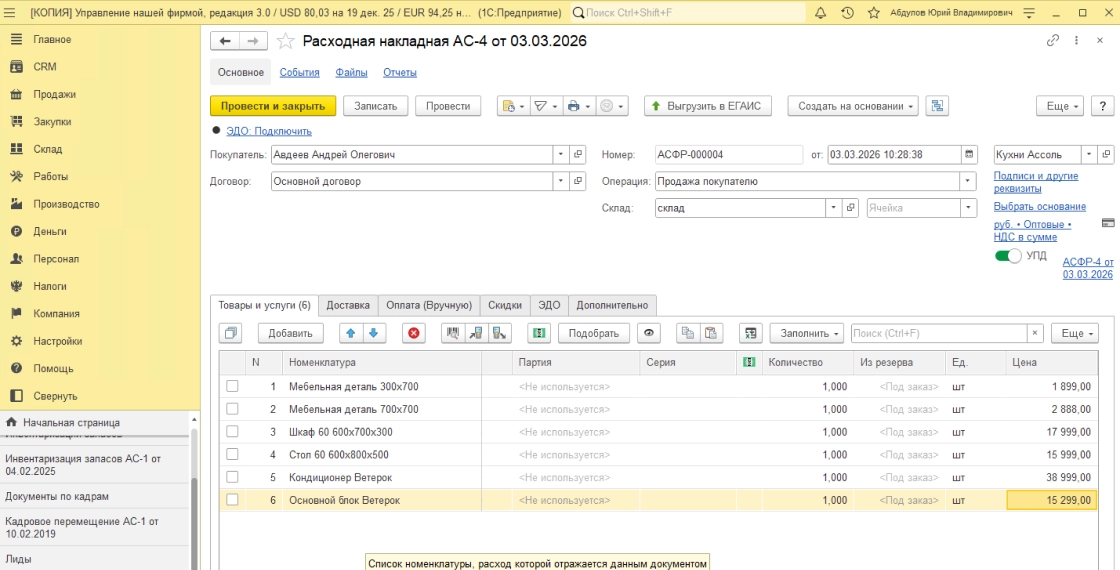The height and width of the screenshot is (570, 1120).
Task: Open the Помощь section
Action: 53,369
